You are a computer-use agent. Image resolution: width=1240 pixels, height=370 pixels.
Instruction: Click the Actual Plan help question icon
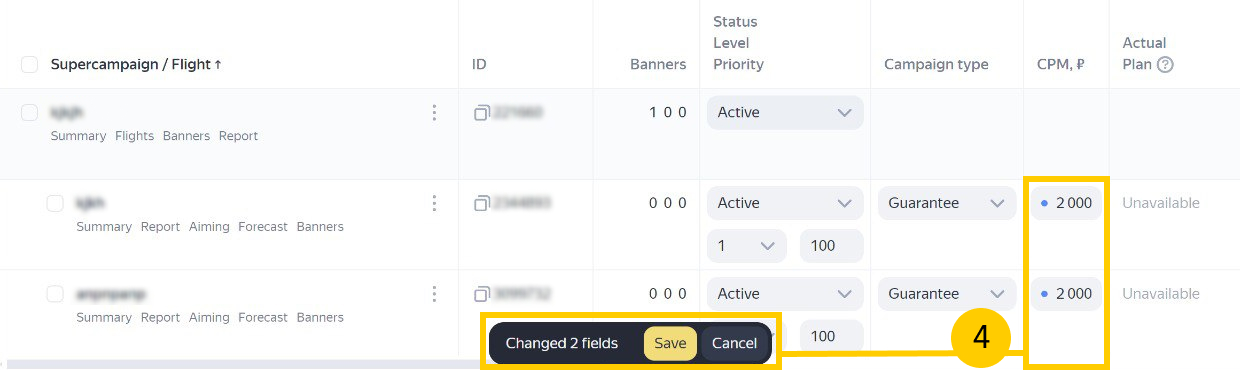tap(1165, 64)
